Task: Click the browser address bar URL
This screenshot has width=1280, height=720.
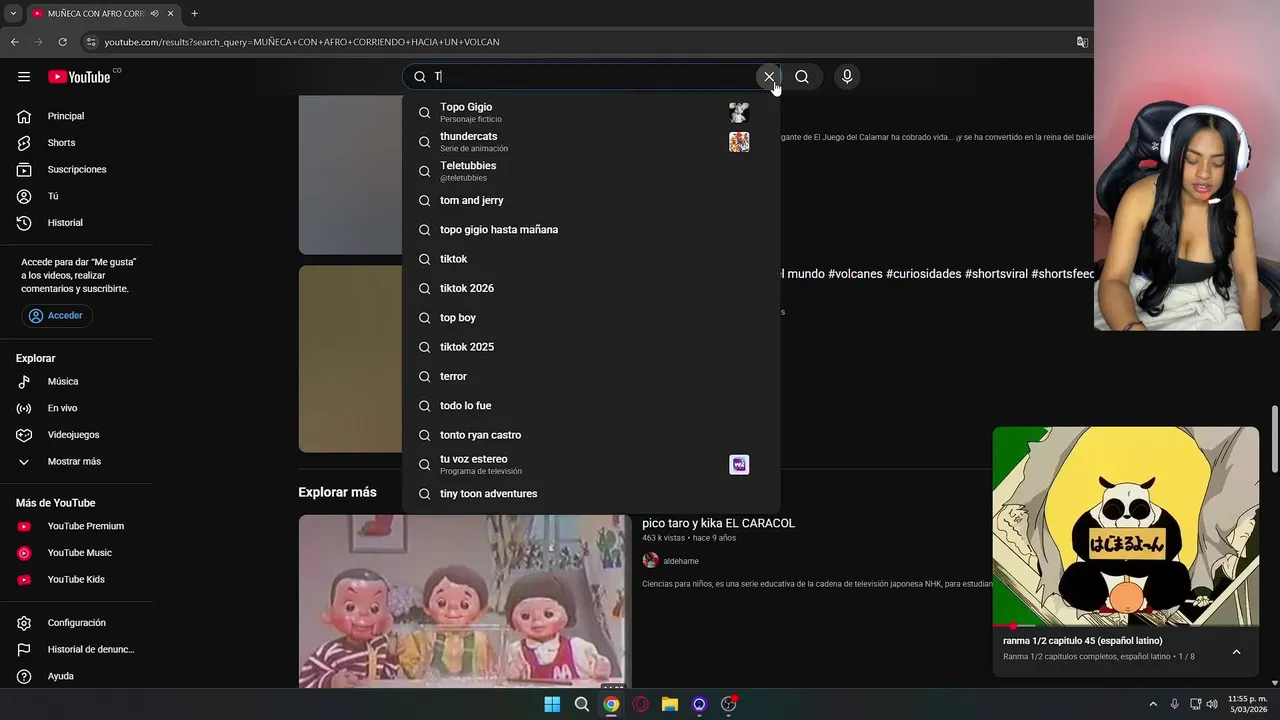Action: point(302,42)
